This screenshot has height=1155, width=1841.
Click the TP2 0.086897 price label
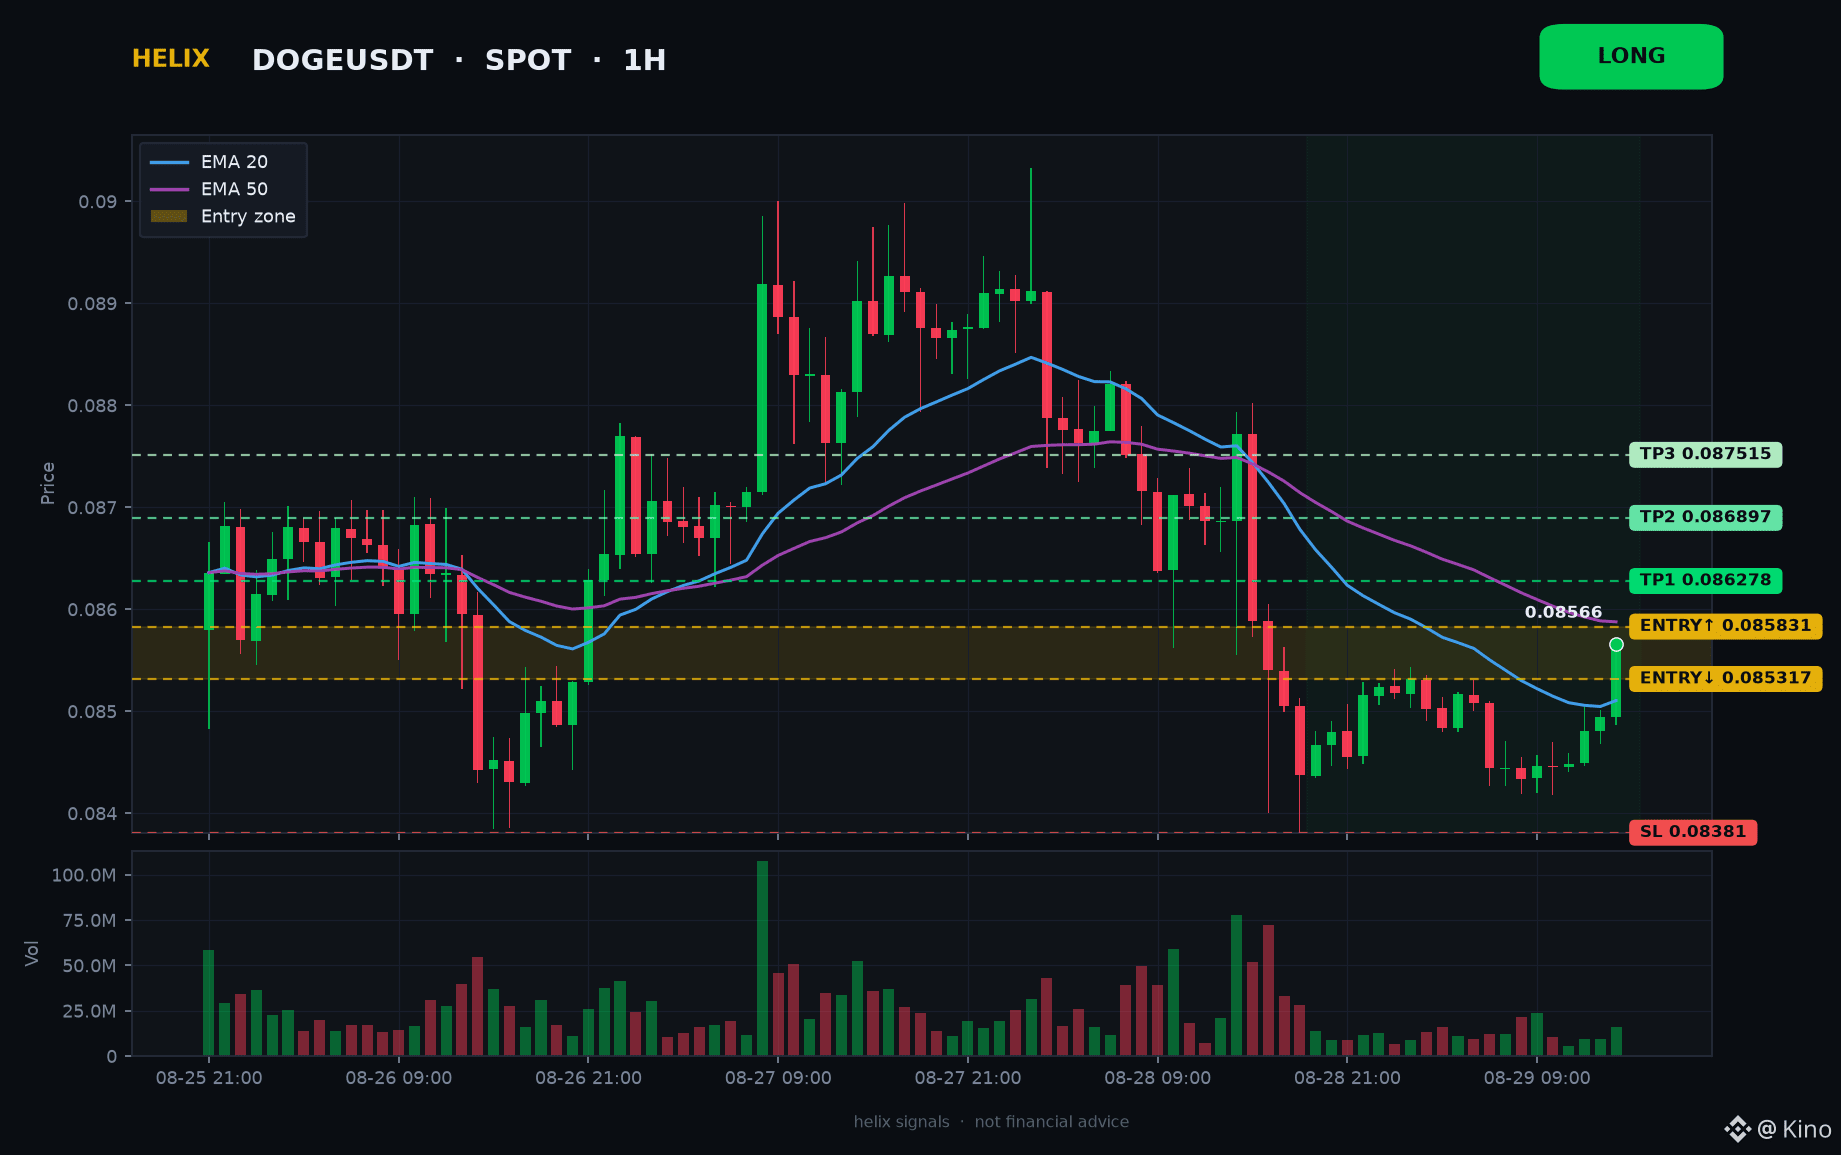point(1705,517)
